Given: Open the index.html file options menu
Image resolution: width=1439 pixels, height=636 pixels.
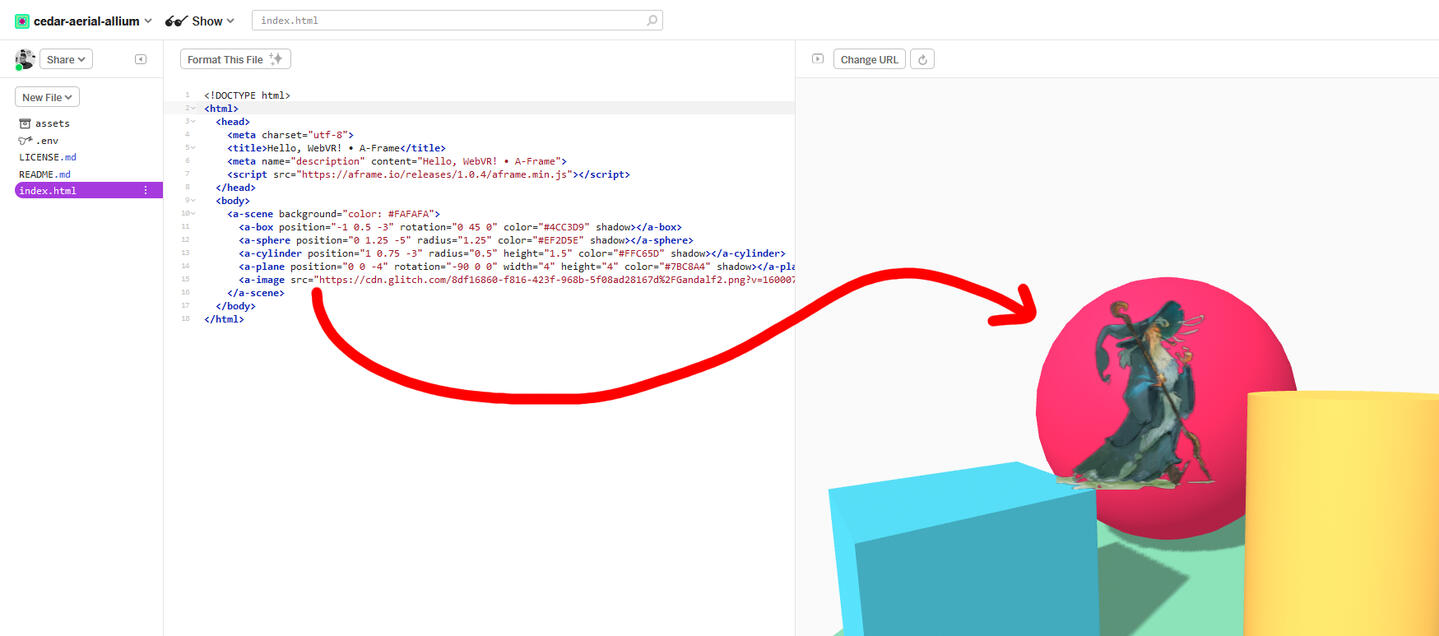Looking at the screenshot, I should pyautogui.click(x=146, y=191).
